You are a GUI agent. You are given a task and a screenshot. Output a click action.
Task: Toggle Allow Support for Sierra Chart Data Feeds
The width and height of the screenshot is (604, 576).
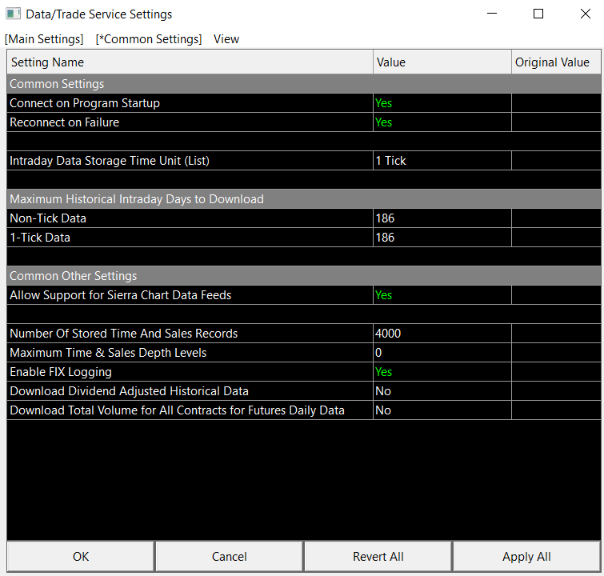click(442, 295)
